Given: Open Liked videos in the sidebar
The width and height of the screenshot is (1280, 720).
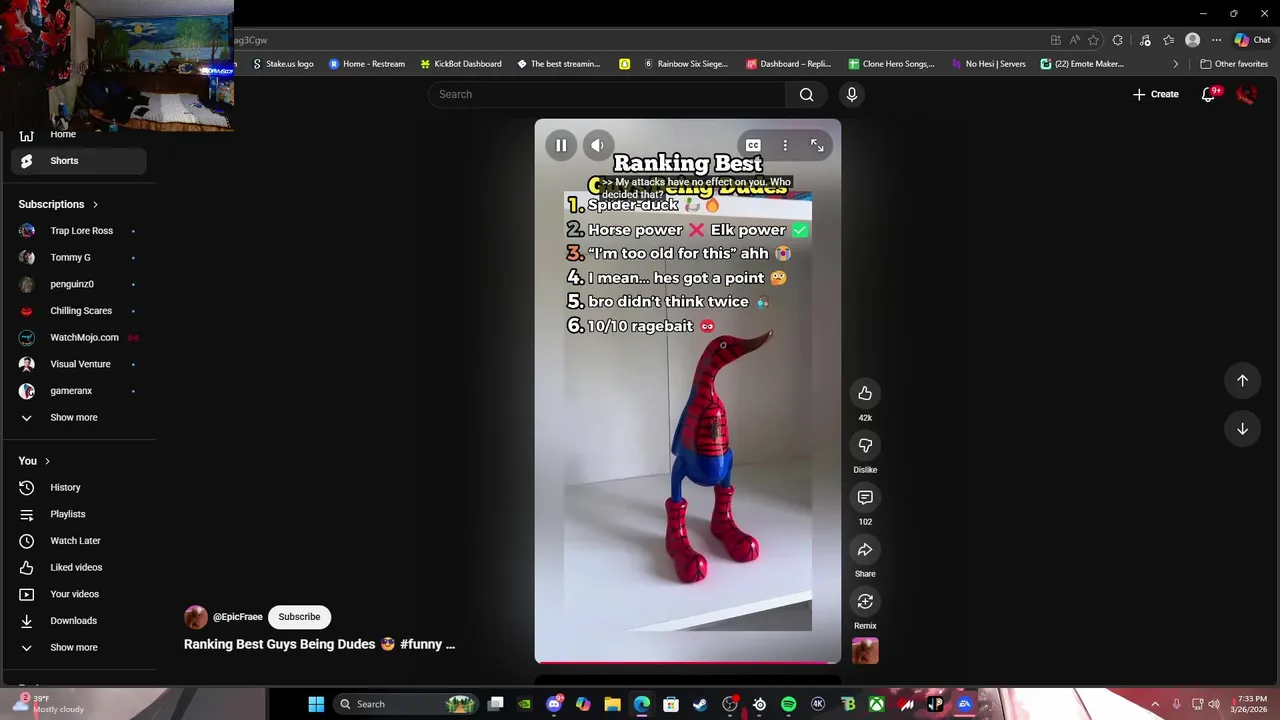Looking at the screenshot, I should [x=78, y=567].
